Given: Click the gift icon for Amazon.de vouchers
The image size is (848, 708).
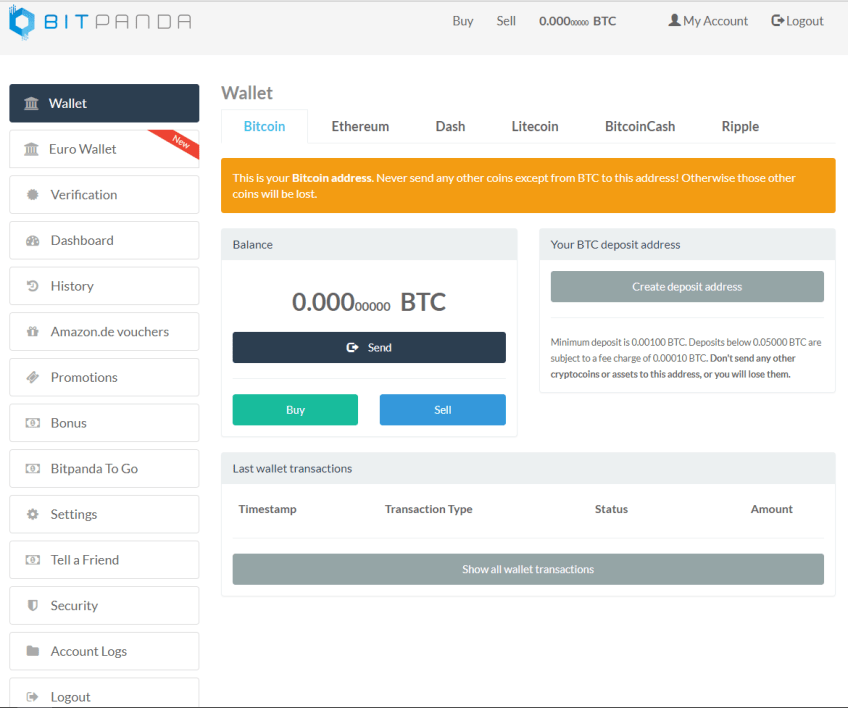Looking at the screenshot, I should tap(32, 332).
